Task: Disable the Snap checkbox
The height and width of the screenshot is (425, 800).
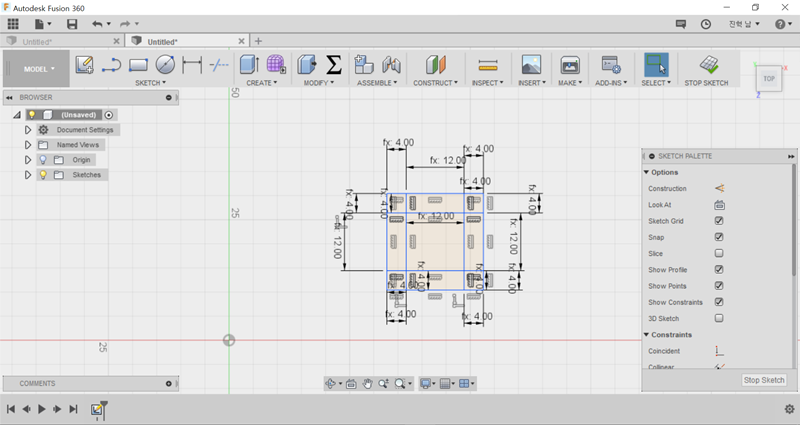Action: click(x=719, y=237)
